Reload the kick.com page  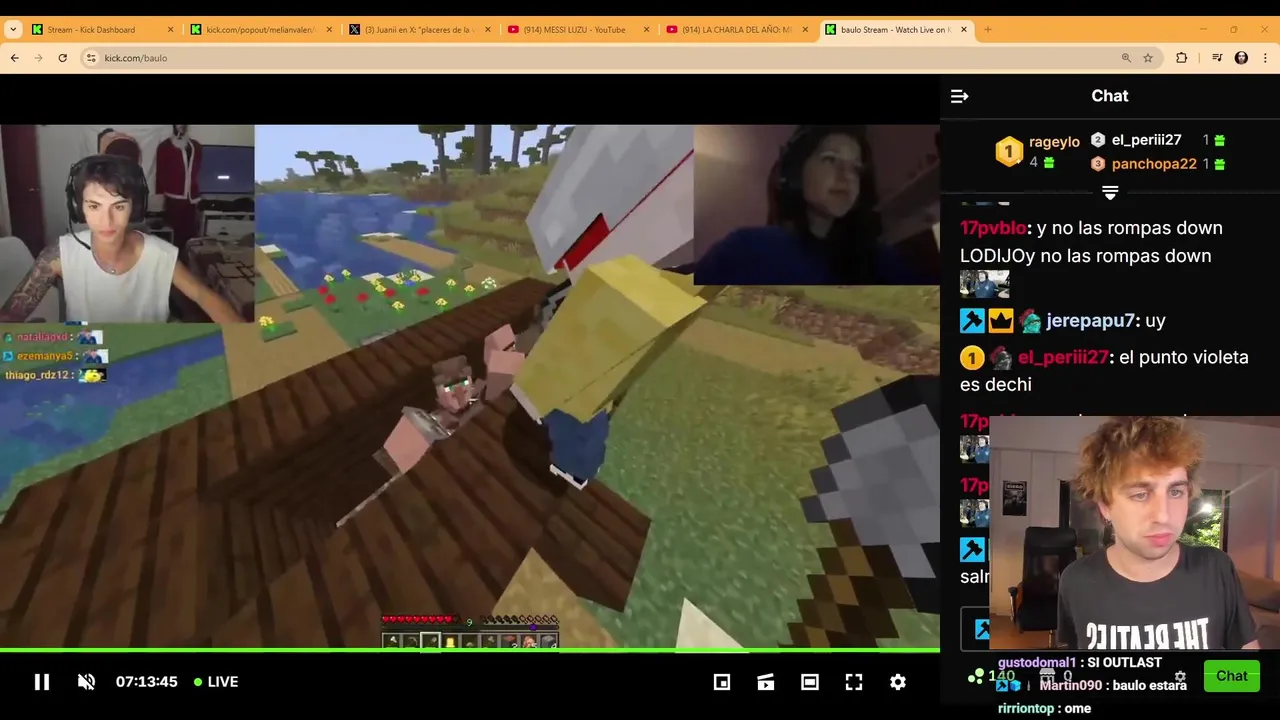(63, 58)
